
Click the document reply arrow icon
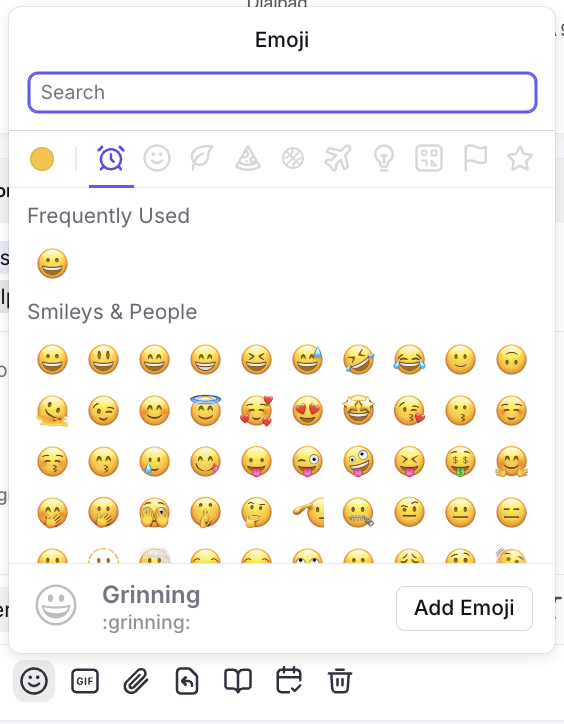(187, 681)
